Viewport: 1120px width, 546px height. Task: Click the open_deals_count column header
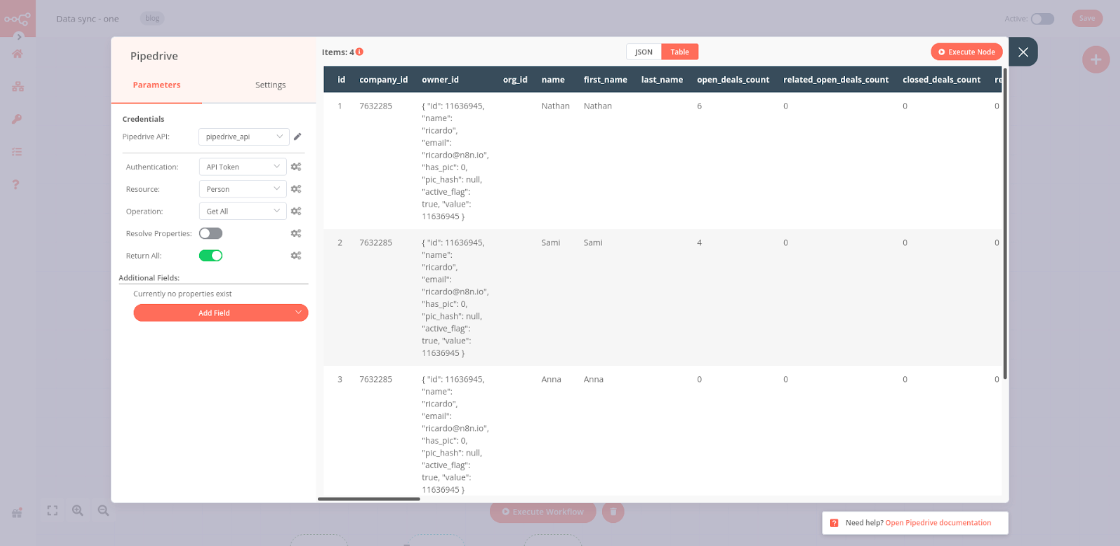pos(733,80)
